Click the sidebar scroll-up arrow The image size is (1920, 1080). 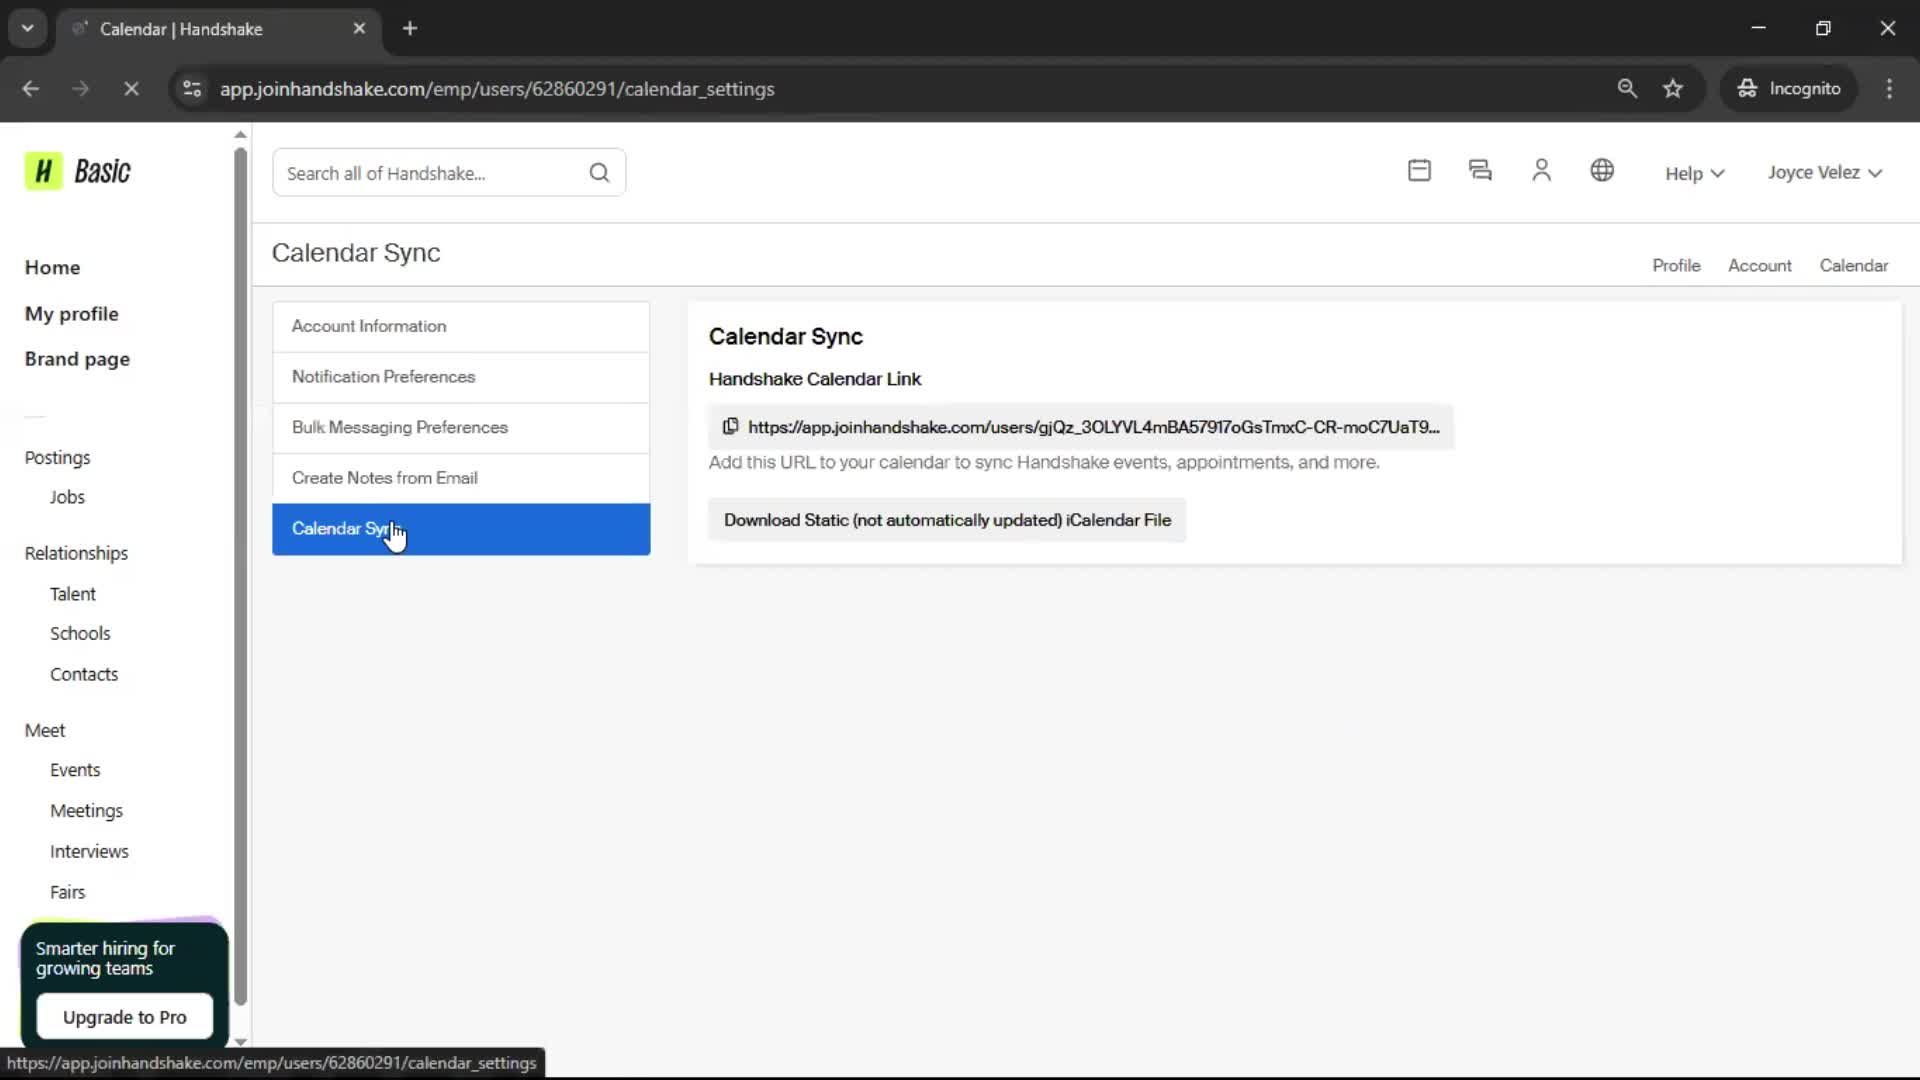240,134
